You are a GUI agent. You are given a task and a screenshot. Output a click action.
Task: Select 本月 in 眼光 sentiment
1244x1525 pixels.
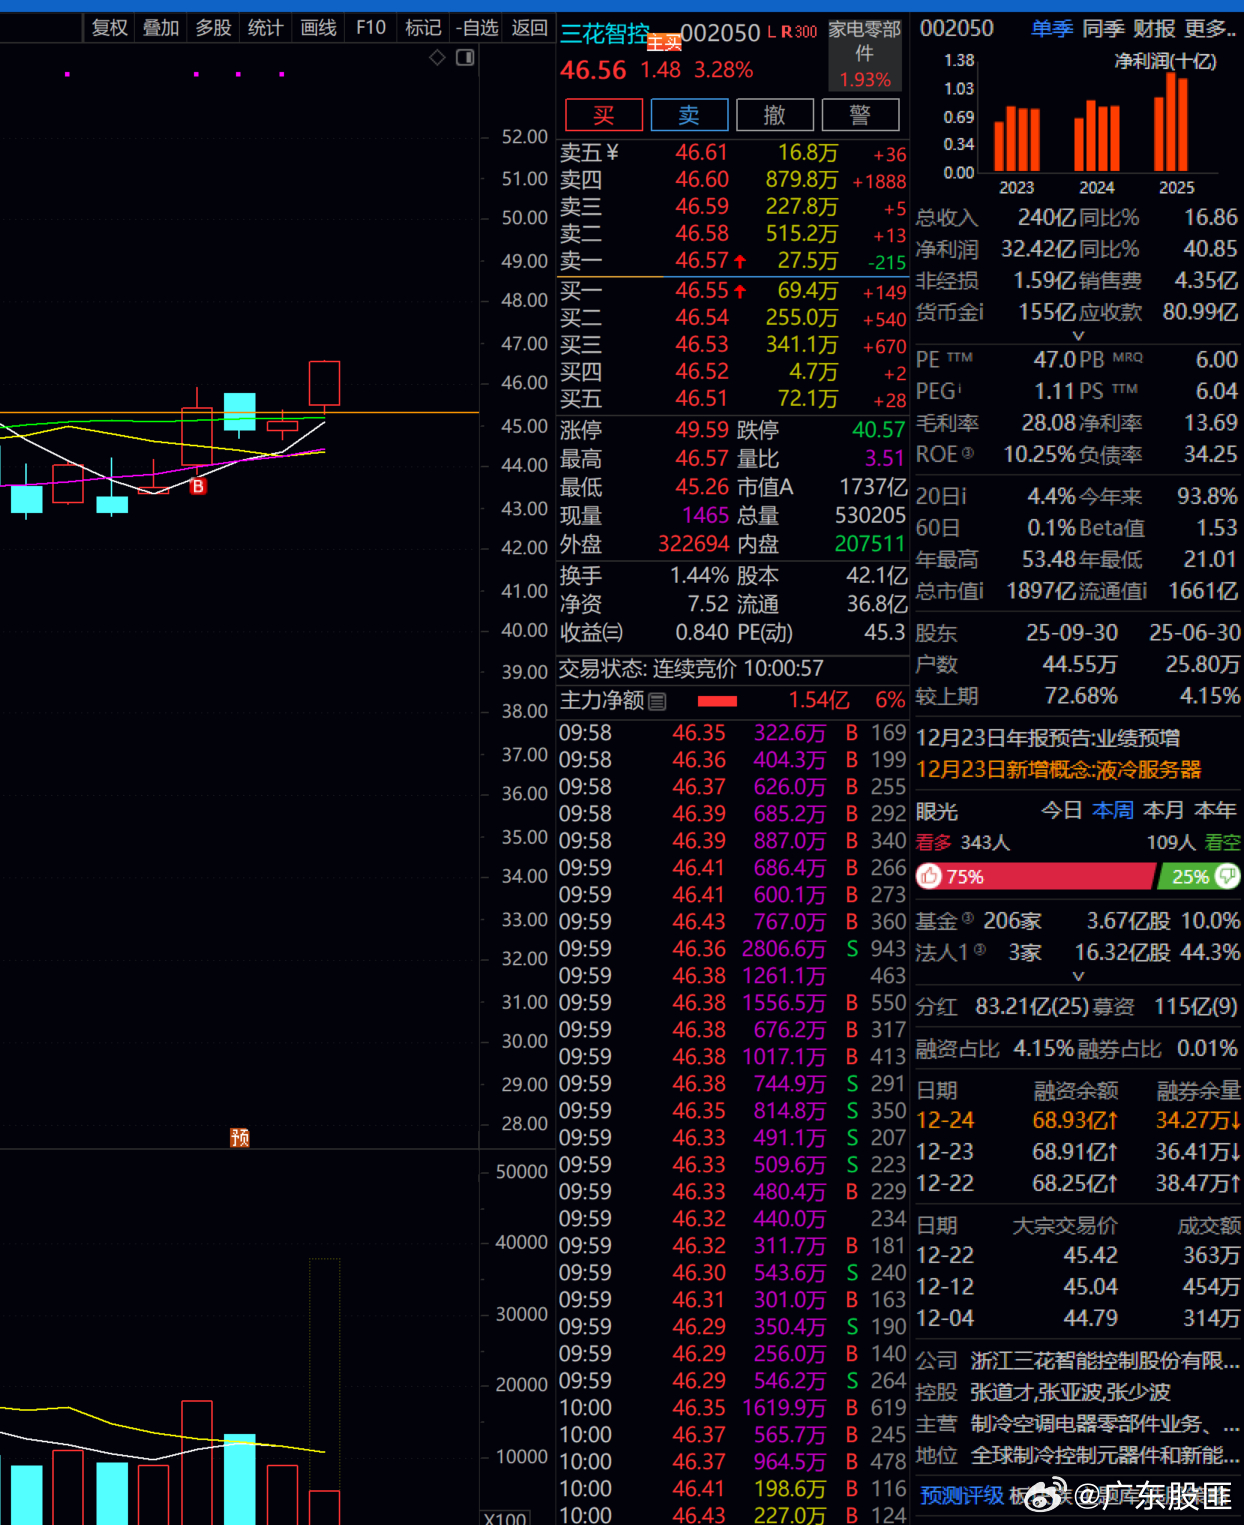pyautogui.click(x=1164, y=810)
